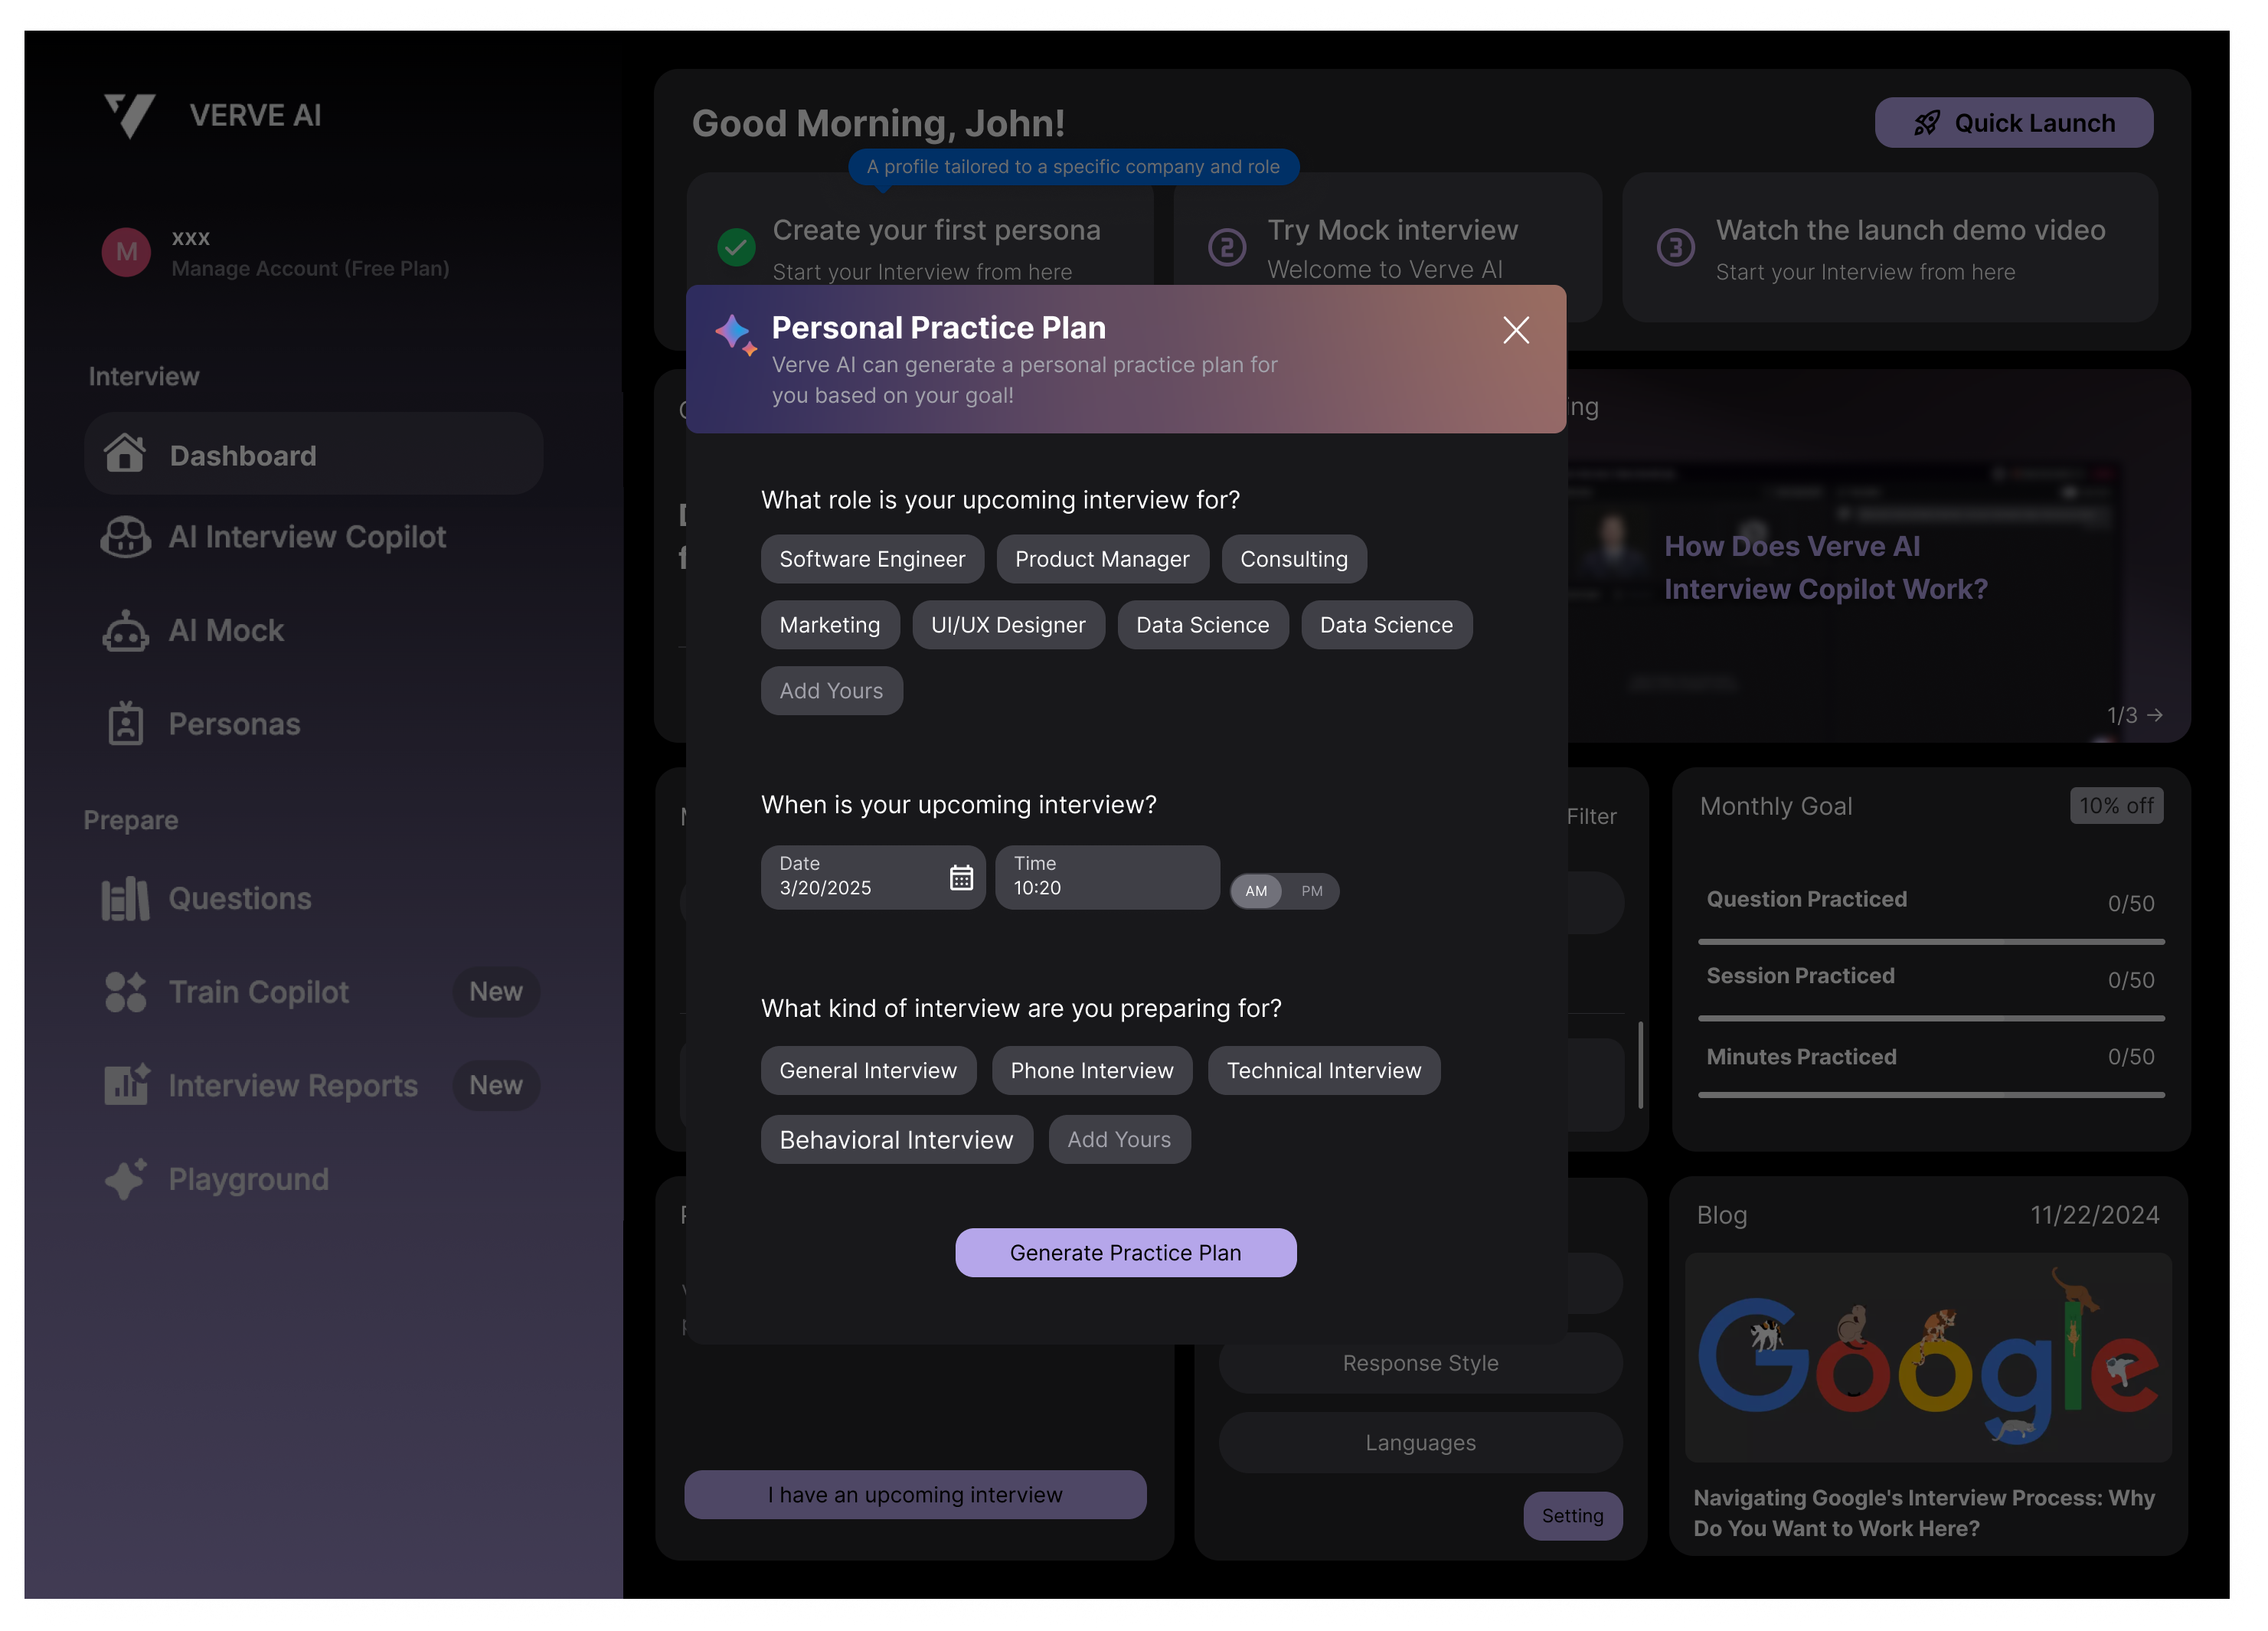Select the Behavioral Interview type chip
Viewport: 2268px width, 1631px height.
896,1141
